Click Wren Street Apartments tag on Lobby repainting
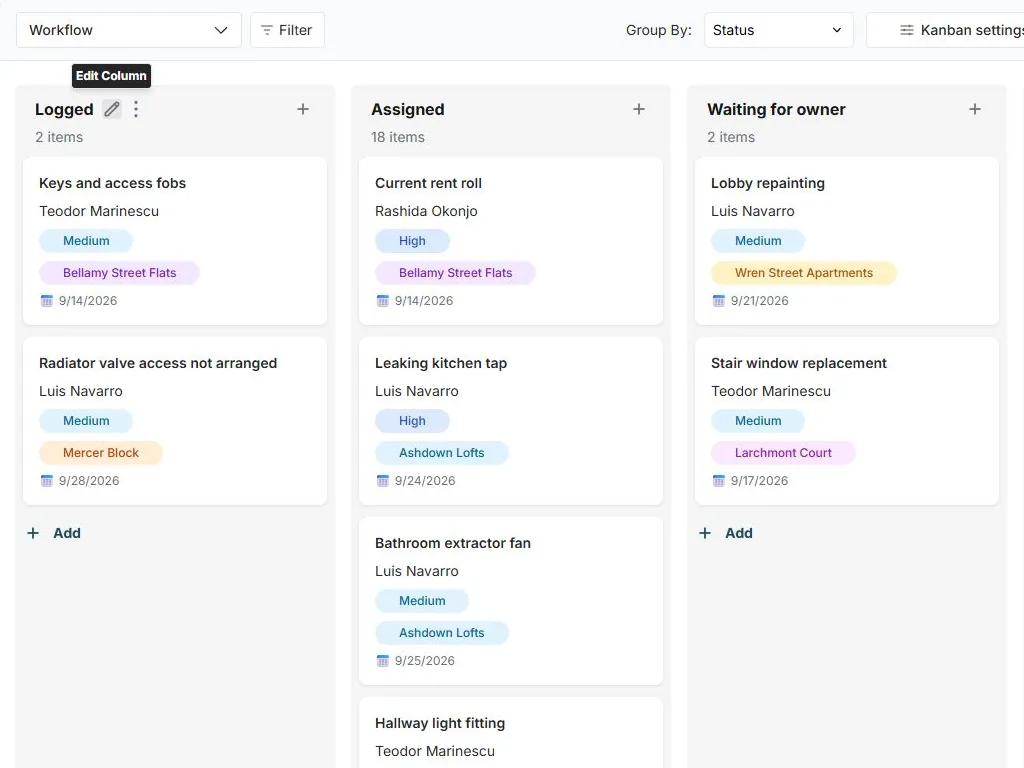Viewport: 1024px width, 768px height. coord(804,273)
